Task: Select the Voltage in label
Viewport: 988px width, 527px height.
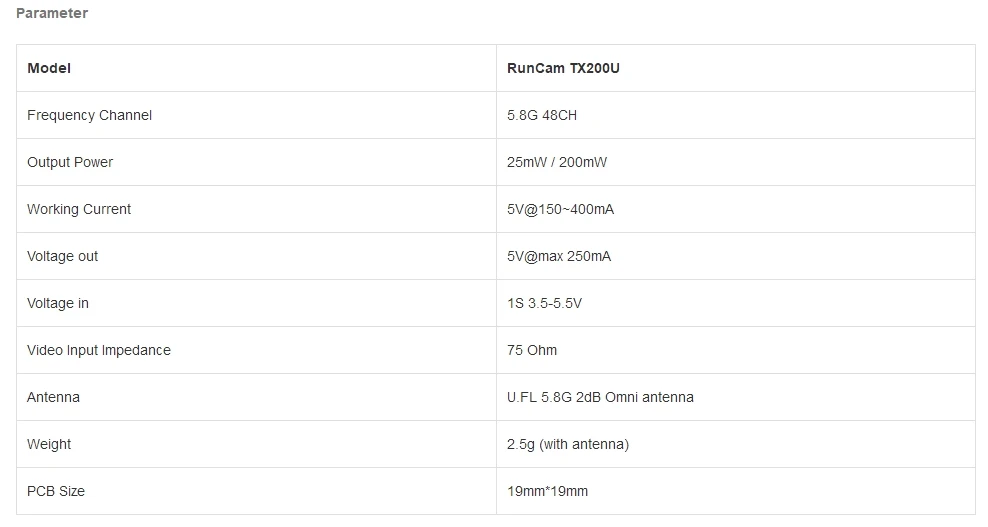Action: click(x=57, y=303)
